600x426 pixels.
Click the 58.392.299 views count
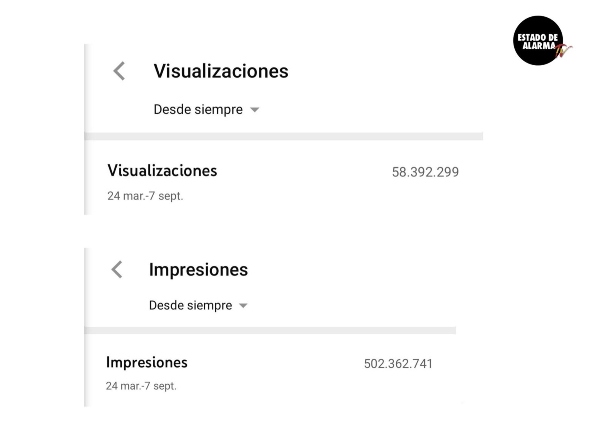[425, 172]
